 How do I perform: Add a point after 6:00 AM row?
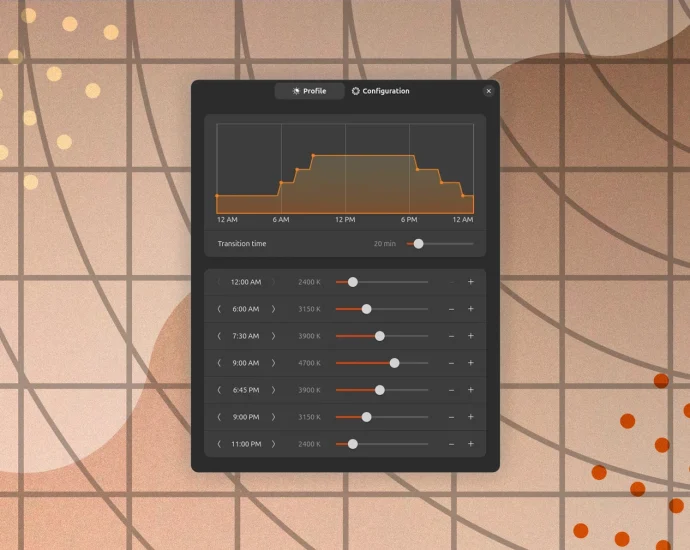[470, 309]
